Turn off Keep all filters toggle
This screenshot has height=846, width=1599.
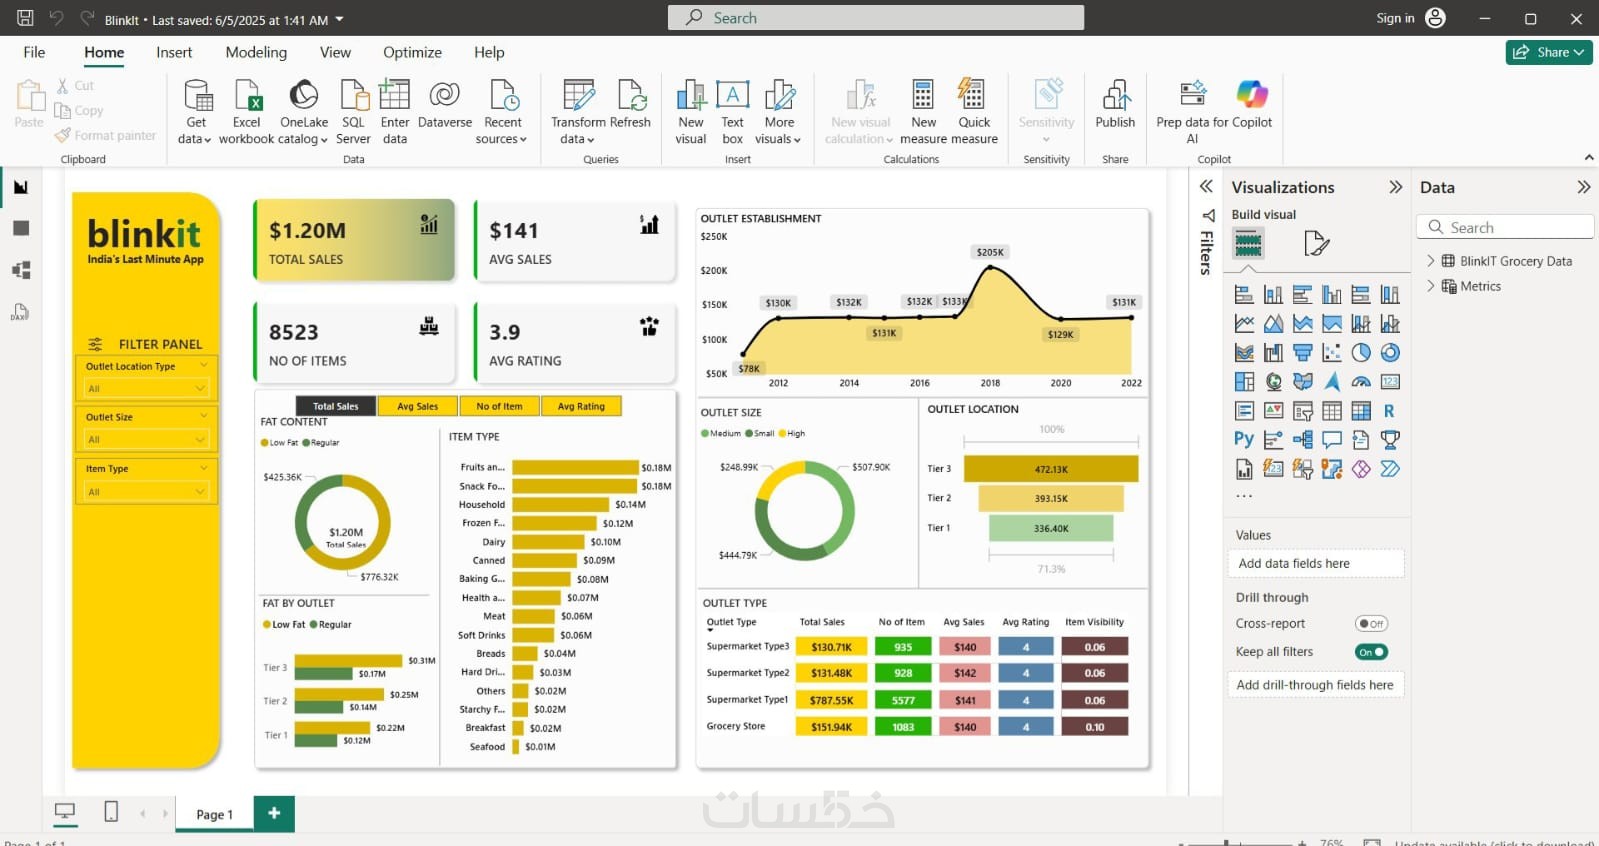click(1371, 652)
